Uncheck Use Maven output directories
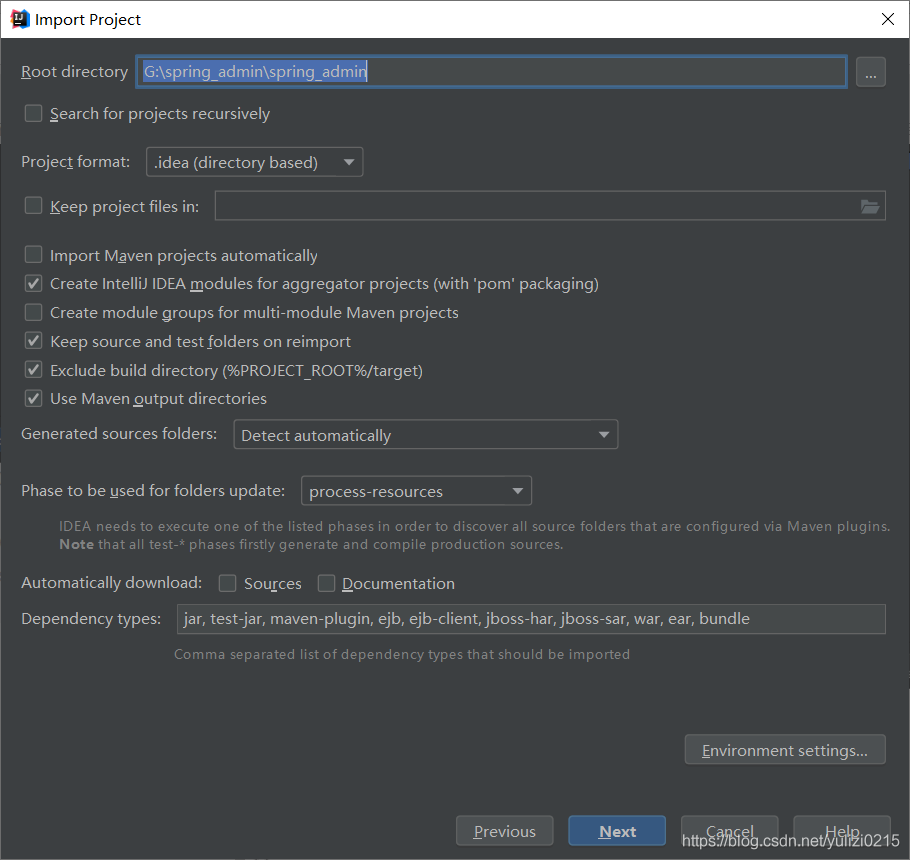The height and width of the screenshot is (860, 910). [34, 399]
